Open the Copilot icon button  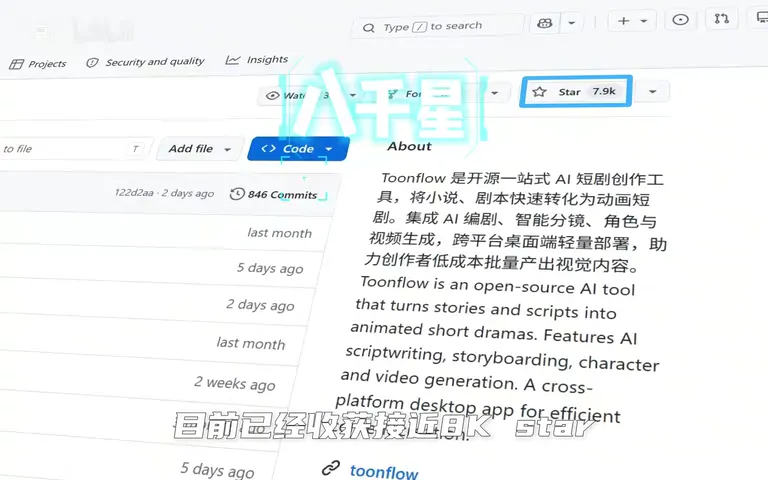545,23
